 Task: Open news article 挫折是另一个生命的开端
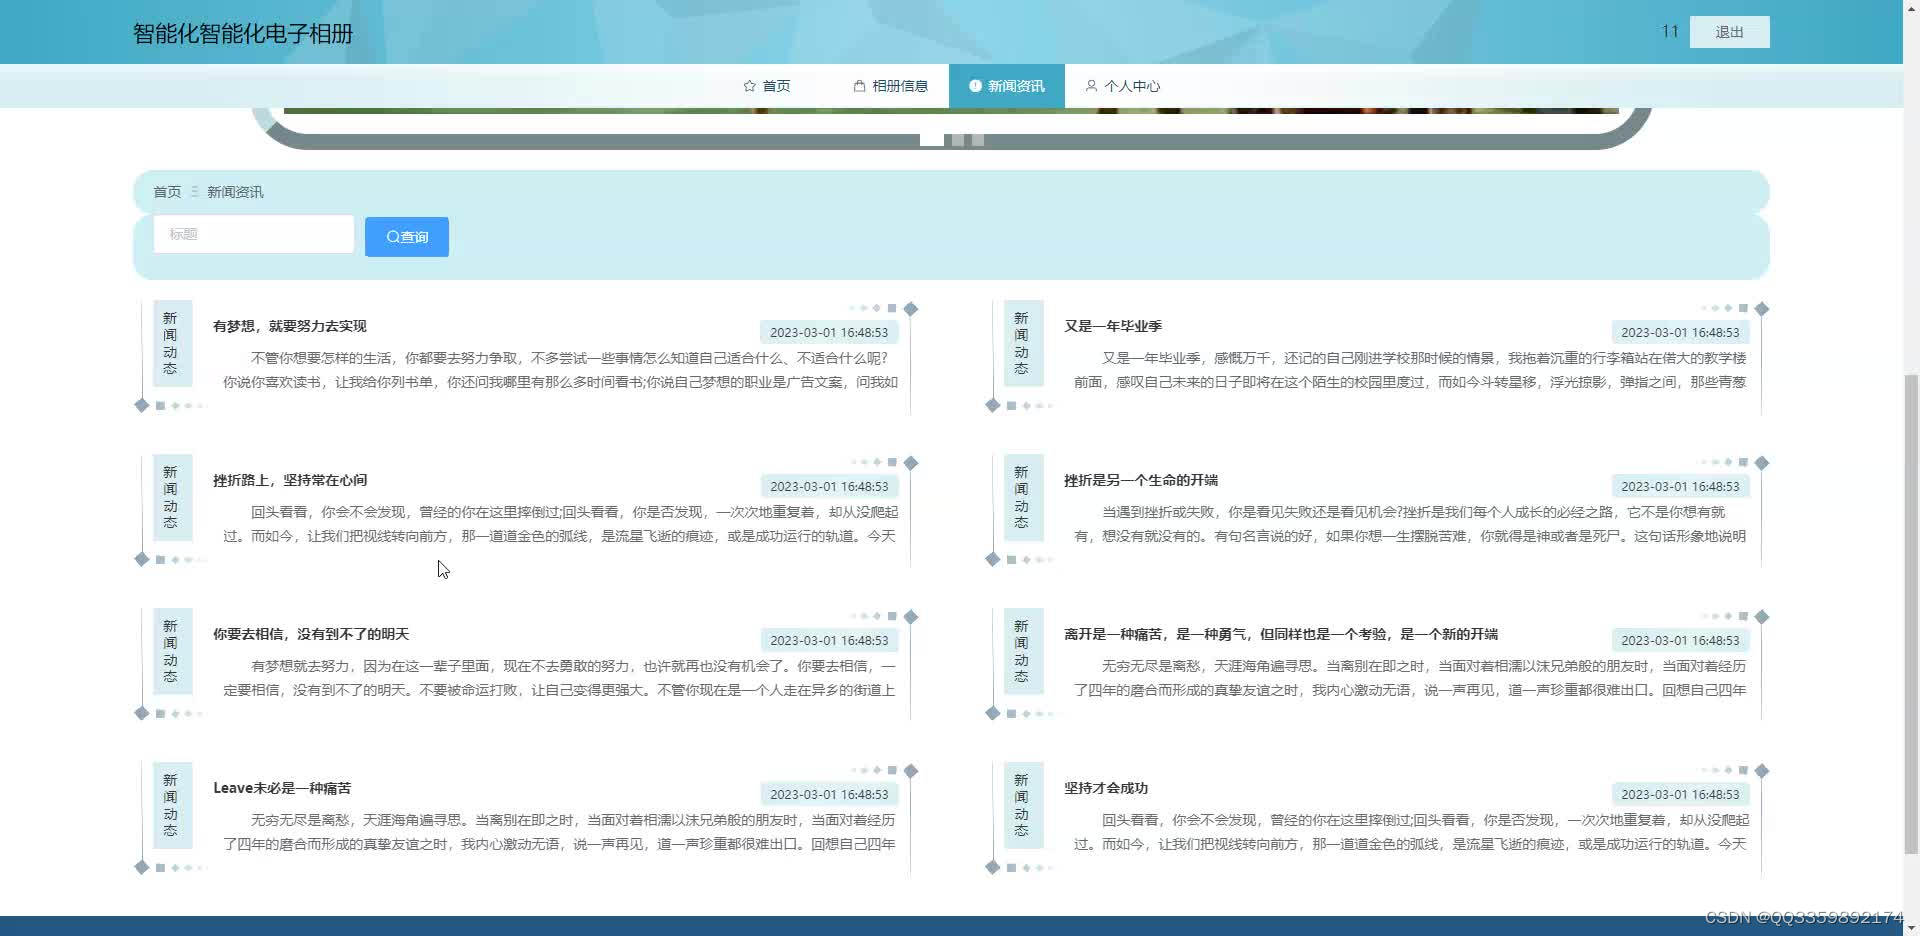tap(1141, 480)
